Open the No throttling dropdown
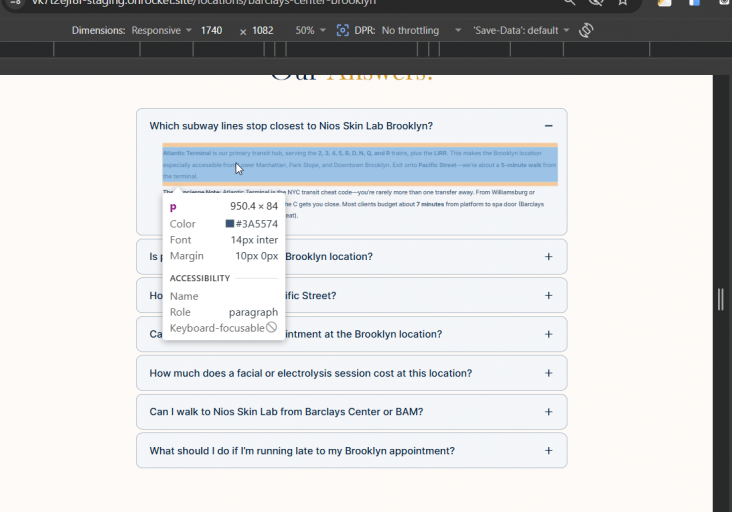732x512 pixels. coord(422,30)
